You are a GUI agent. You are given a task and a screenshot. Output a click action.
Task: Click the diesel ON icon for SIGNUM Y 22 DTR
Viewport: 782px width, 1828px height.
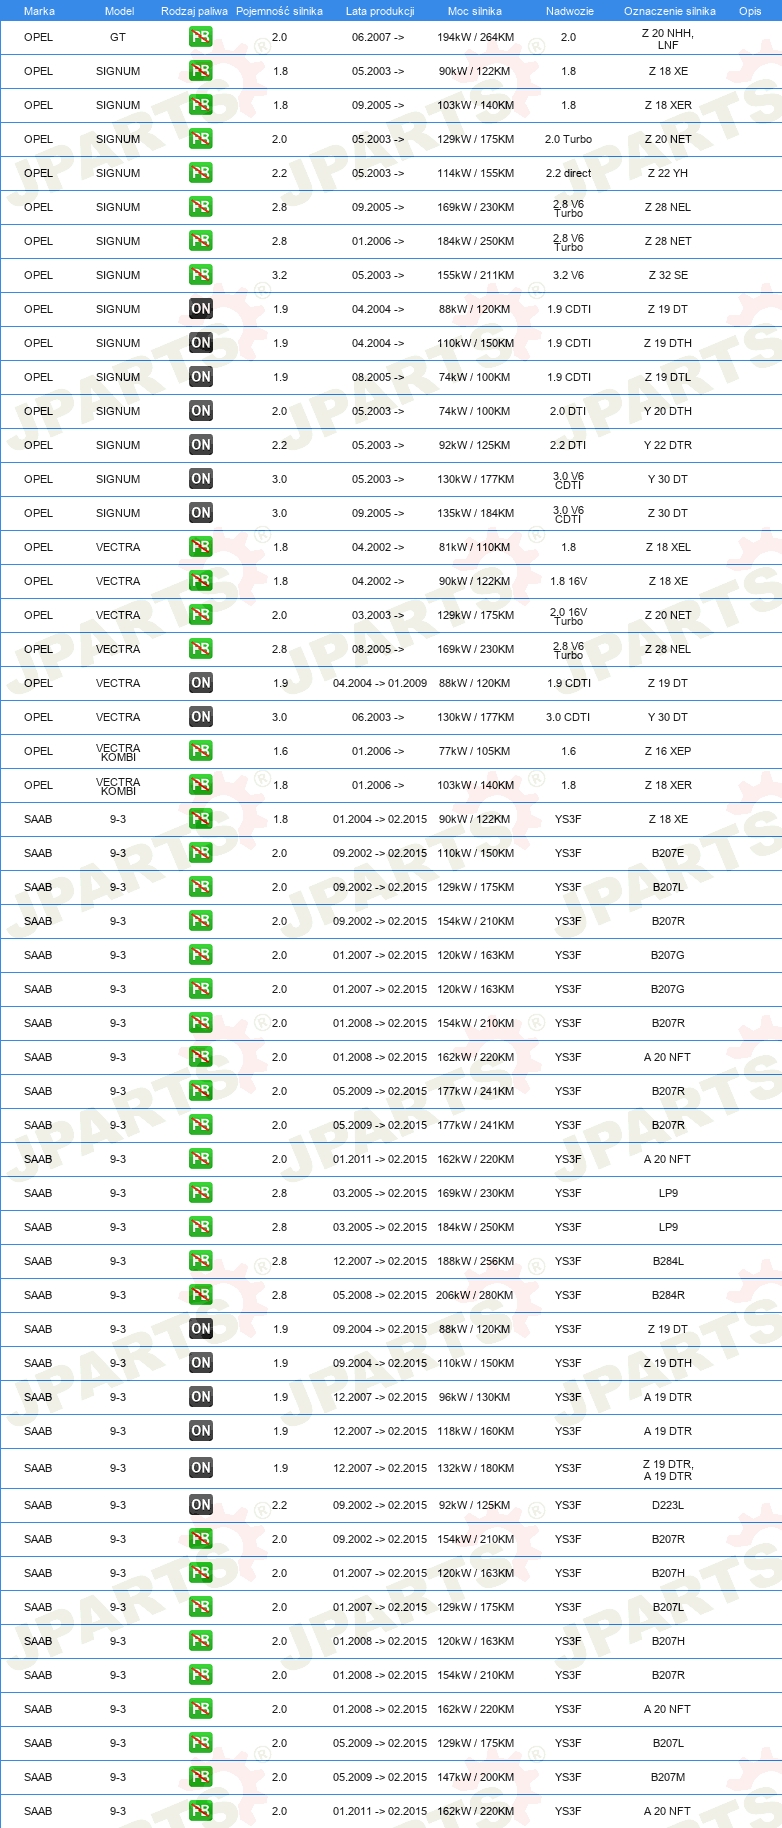tap(201, 445)
